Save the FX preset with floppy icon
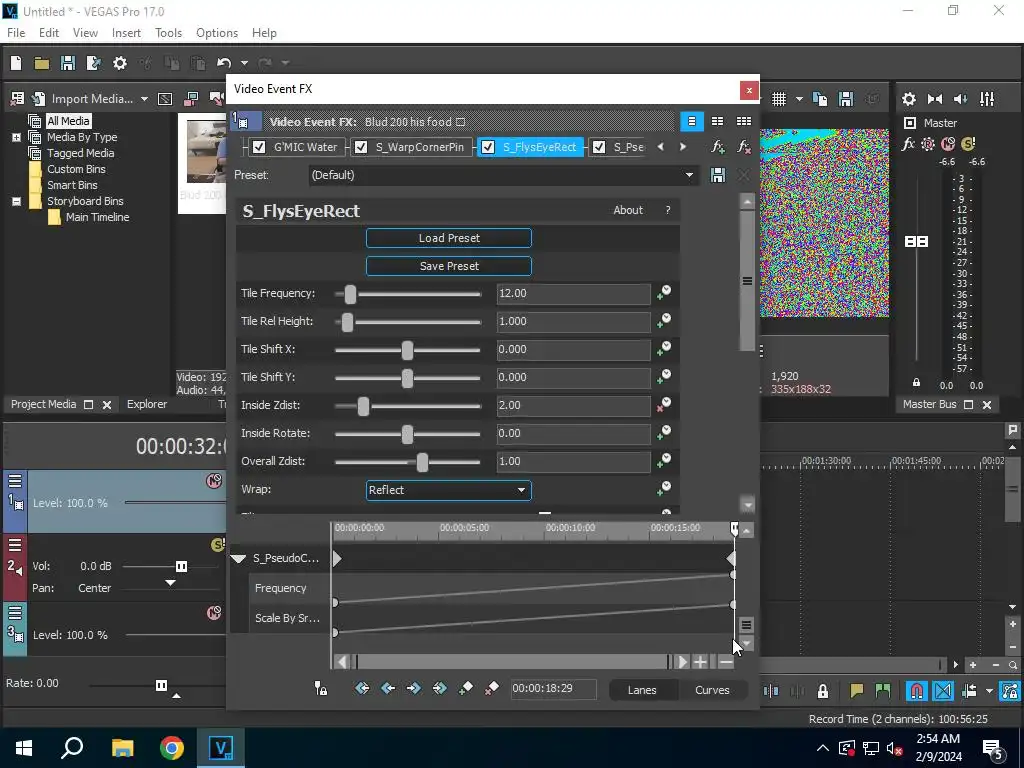 (718, 175)
